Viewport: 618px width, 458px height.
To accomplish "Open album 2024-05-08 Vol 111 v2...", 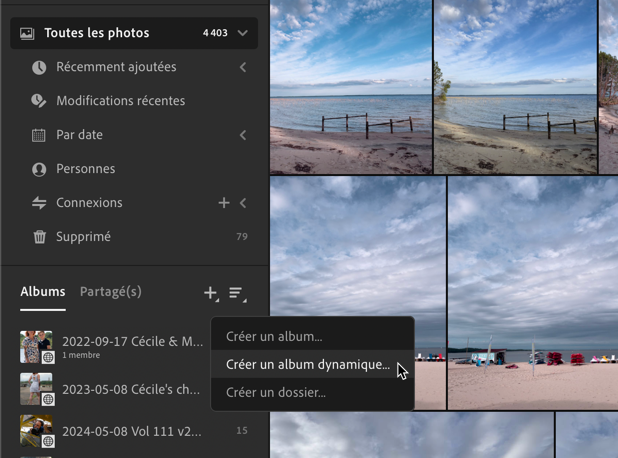I will tap(132, 431).
